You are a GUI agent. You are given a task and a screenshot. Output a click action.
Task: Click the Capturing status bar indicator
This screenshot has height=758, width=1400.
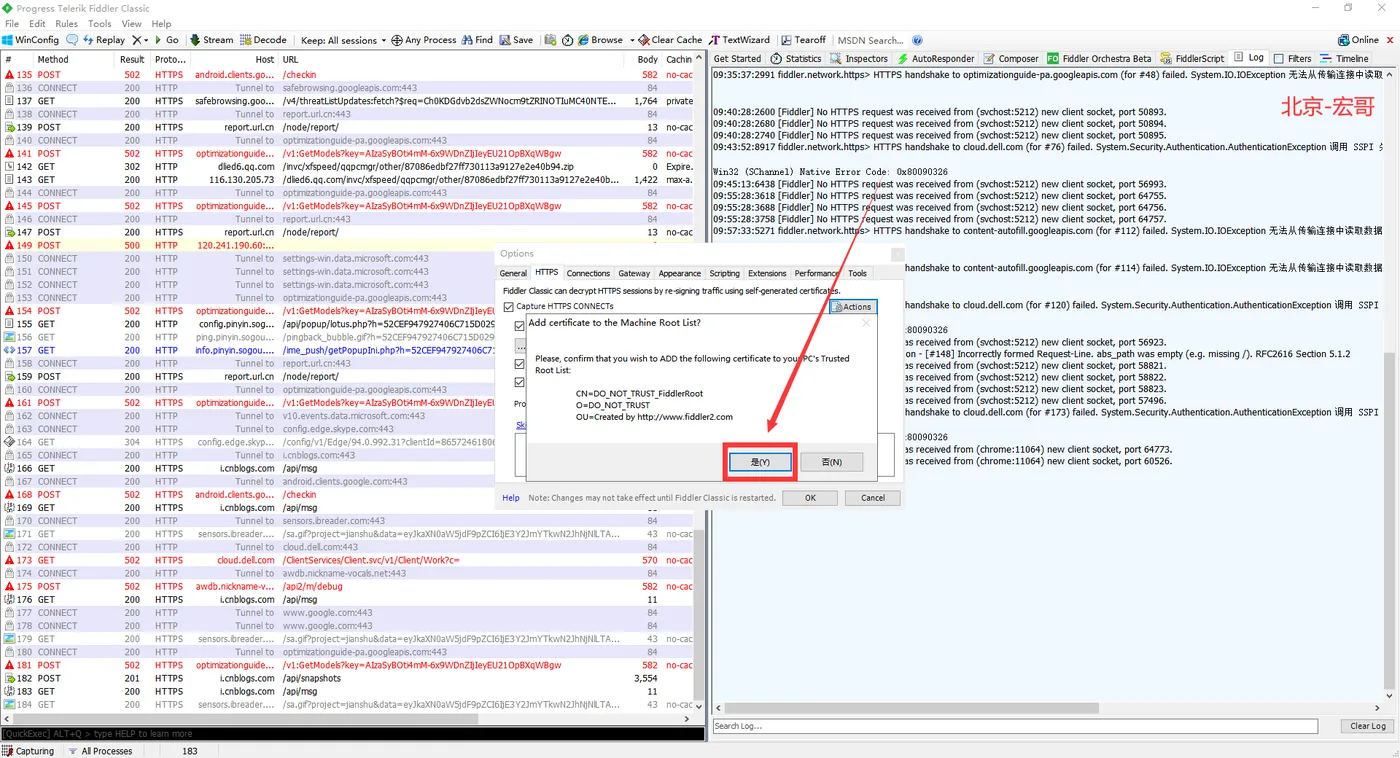(x=28, y=751)
